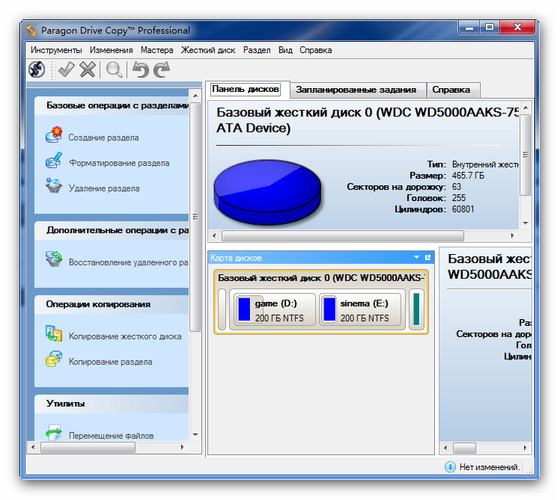The image size is (560, 500).
Task: Open the Инструменты menu
Action: (56, 50)
